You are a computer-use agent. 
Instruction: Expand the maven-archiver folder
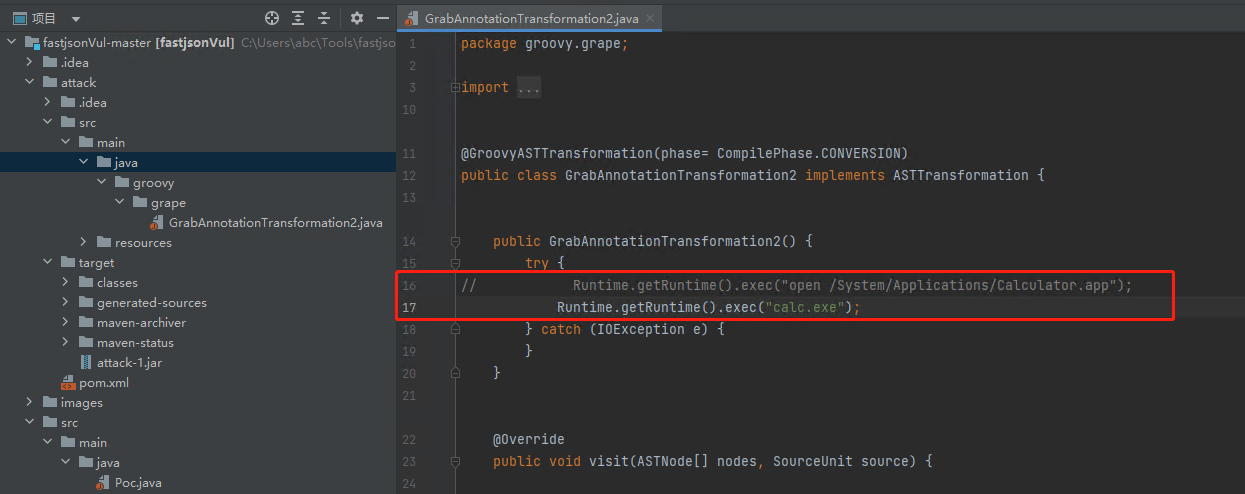[65, 322]
